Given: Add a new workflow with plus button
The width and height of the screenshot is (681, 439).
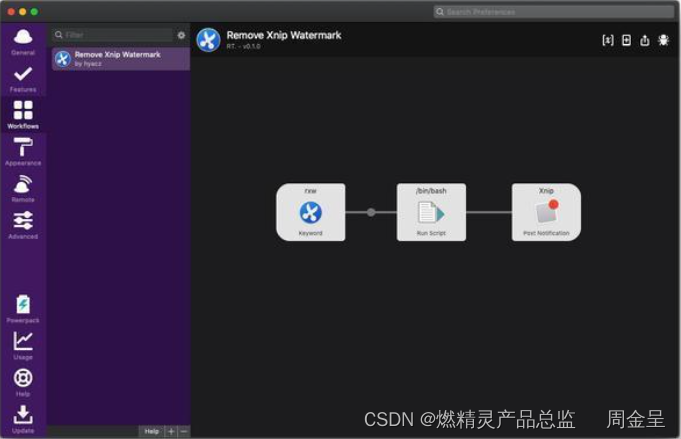Looking at the screenshot, I should coord(171,431).
